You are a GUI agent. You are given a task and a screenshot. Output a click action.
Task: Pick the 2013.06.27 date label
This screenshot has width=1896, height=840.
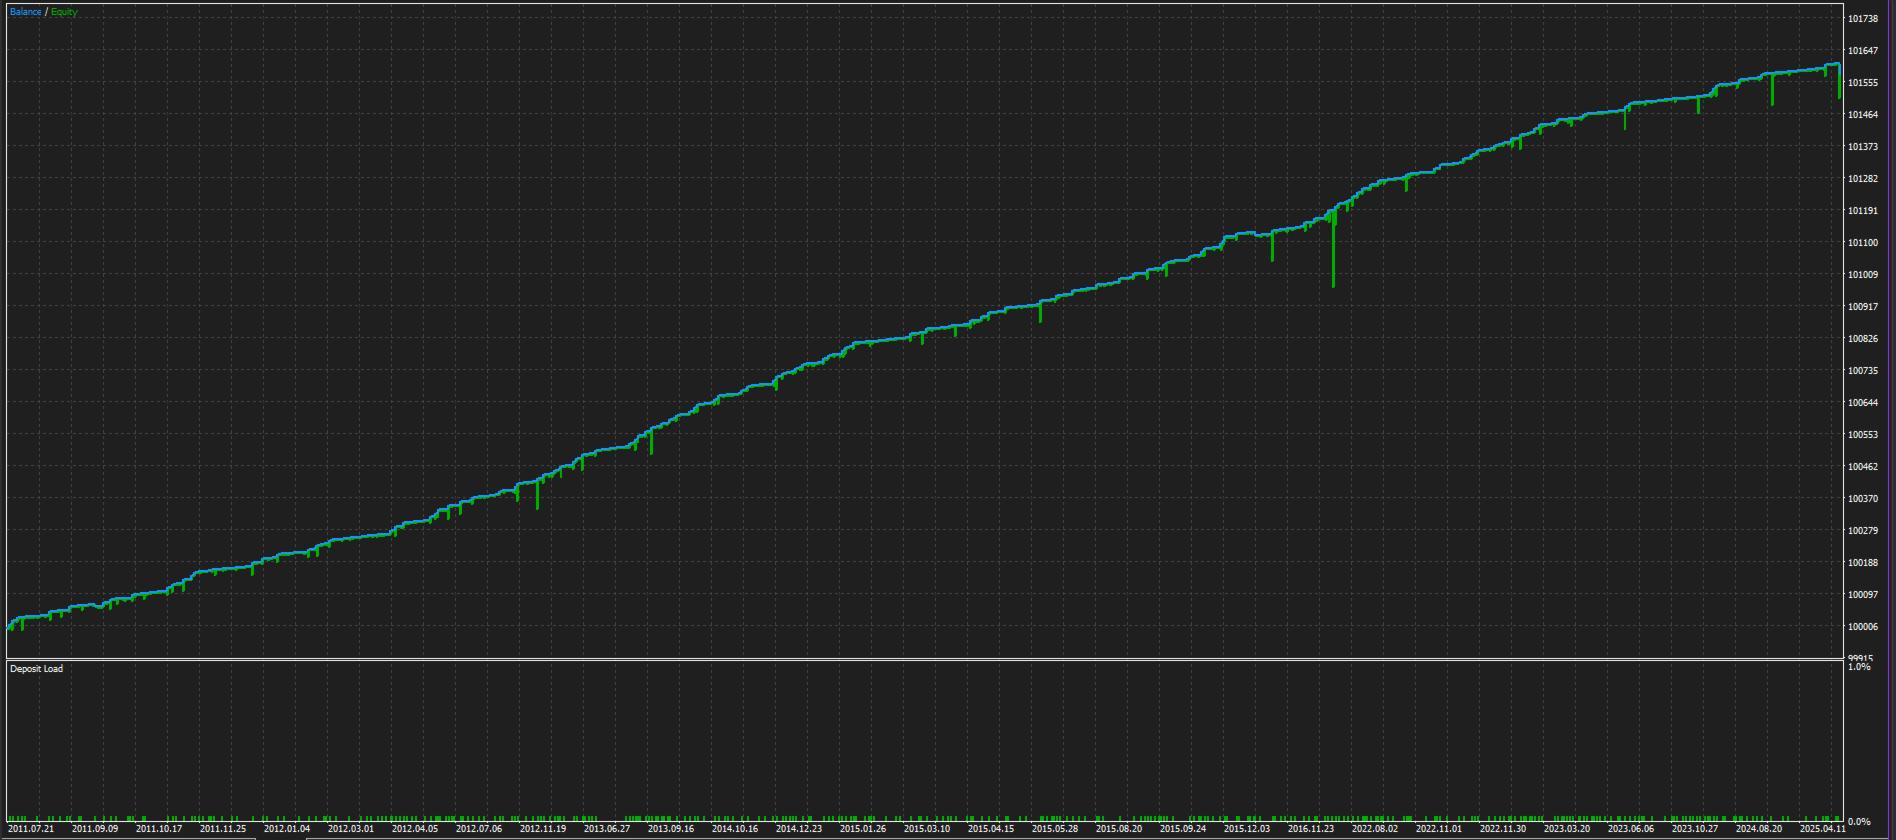(607, 829)
